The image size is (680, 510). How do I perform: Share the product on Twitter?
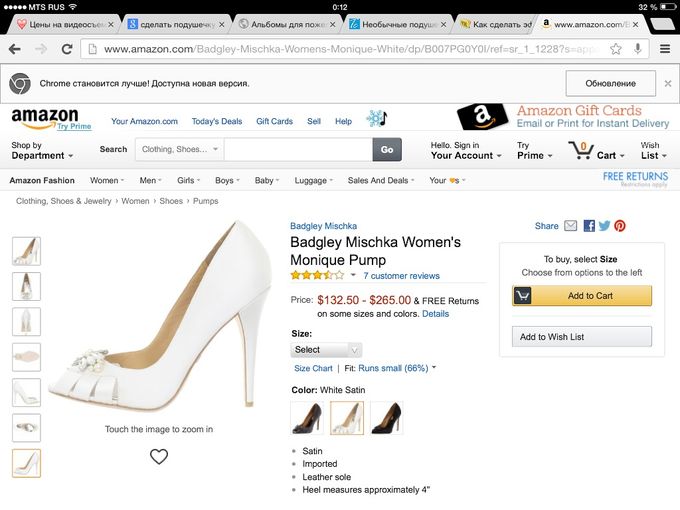point(604,226)
